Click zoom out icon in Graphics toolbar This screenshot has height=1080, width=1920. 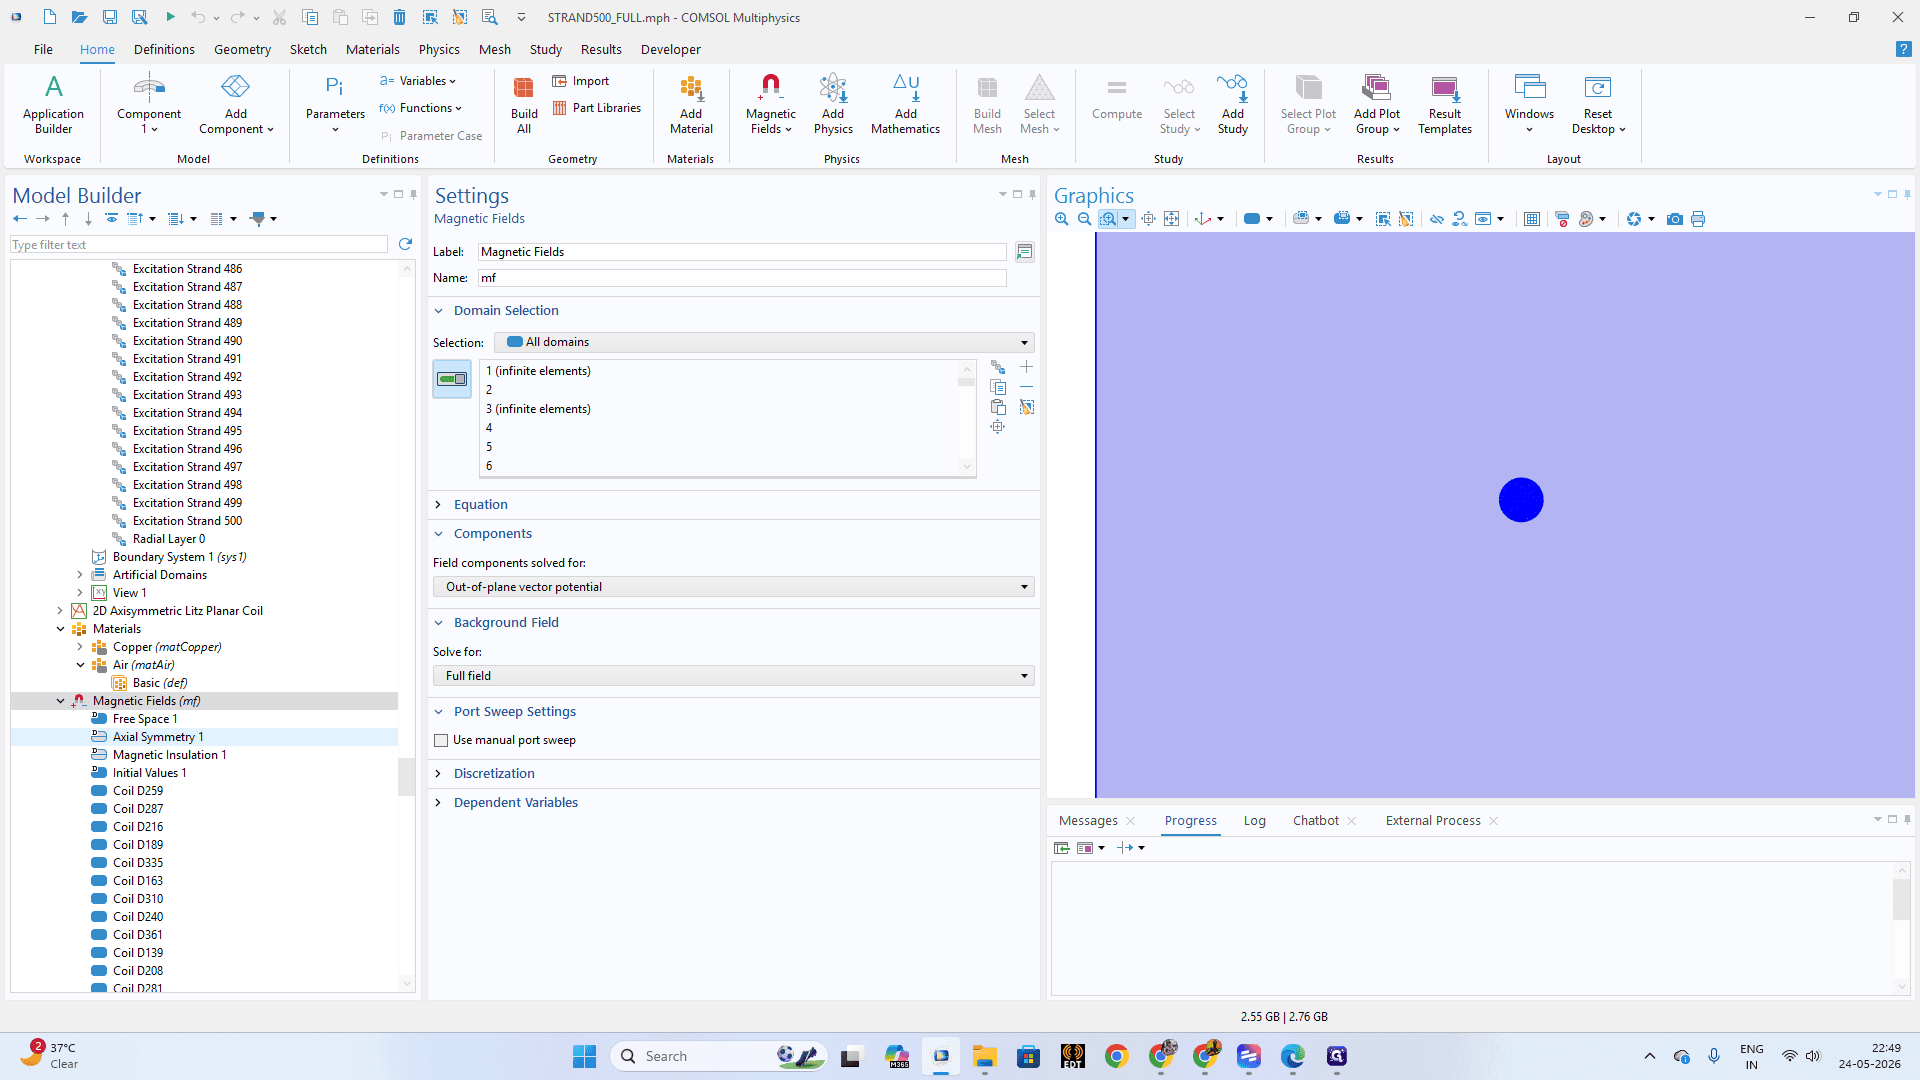point(1084,219)
